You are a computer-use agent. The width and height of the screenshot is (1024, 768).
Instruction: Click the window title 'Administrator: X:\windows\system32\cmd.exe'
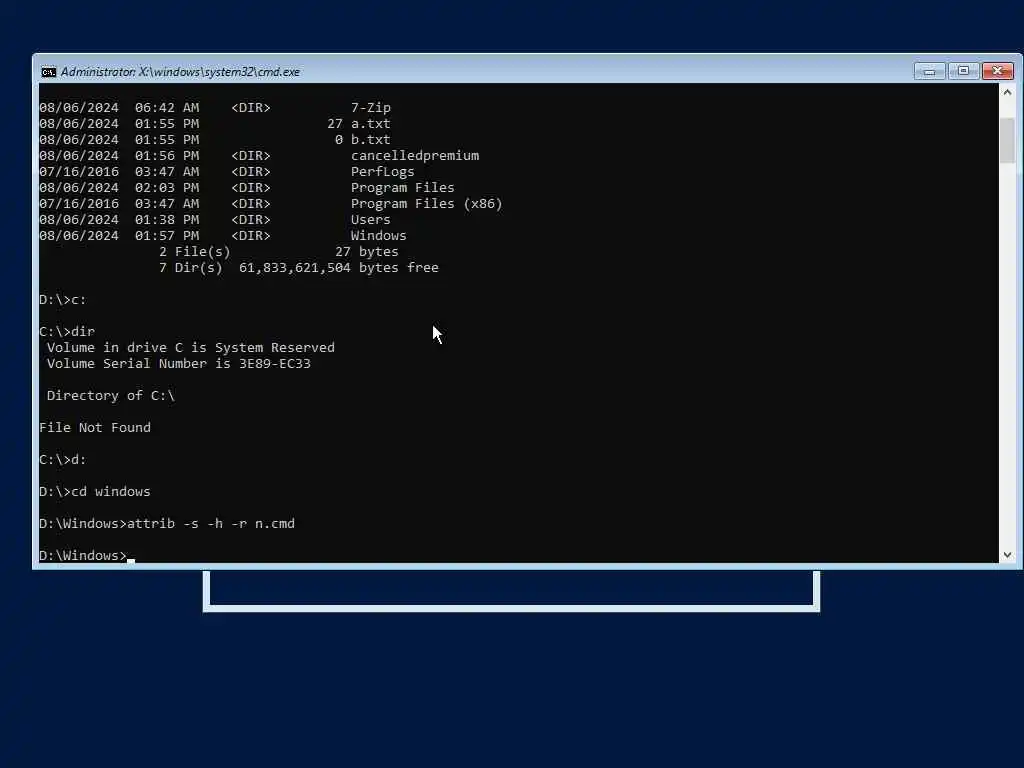click(x=180, y=72)
